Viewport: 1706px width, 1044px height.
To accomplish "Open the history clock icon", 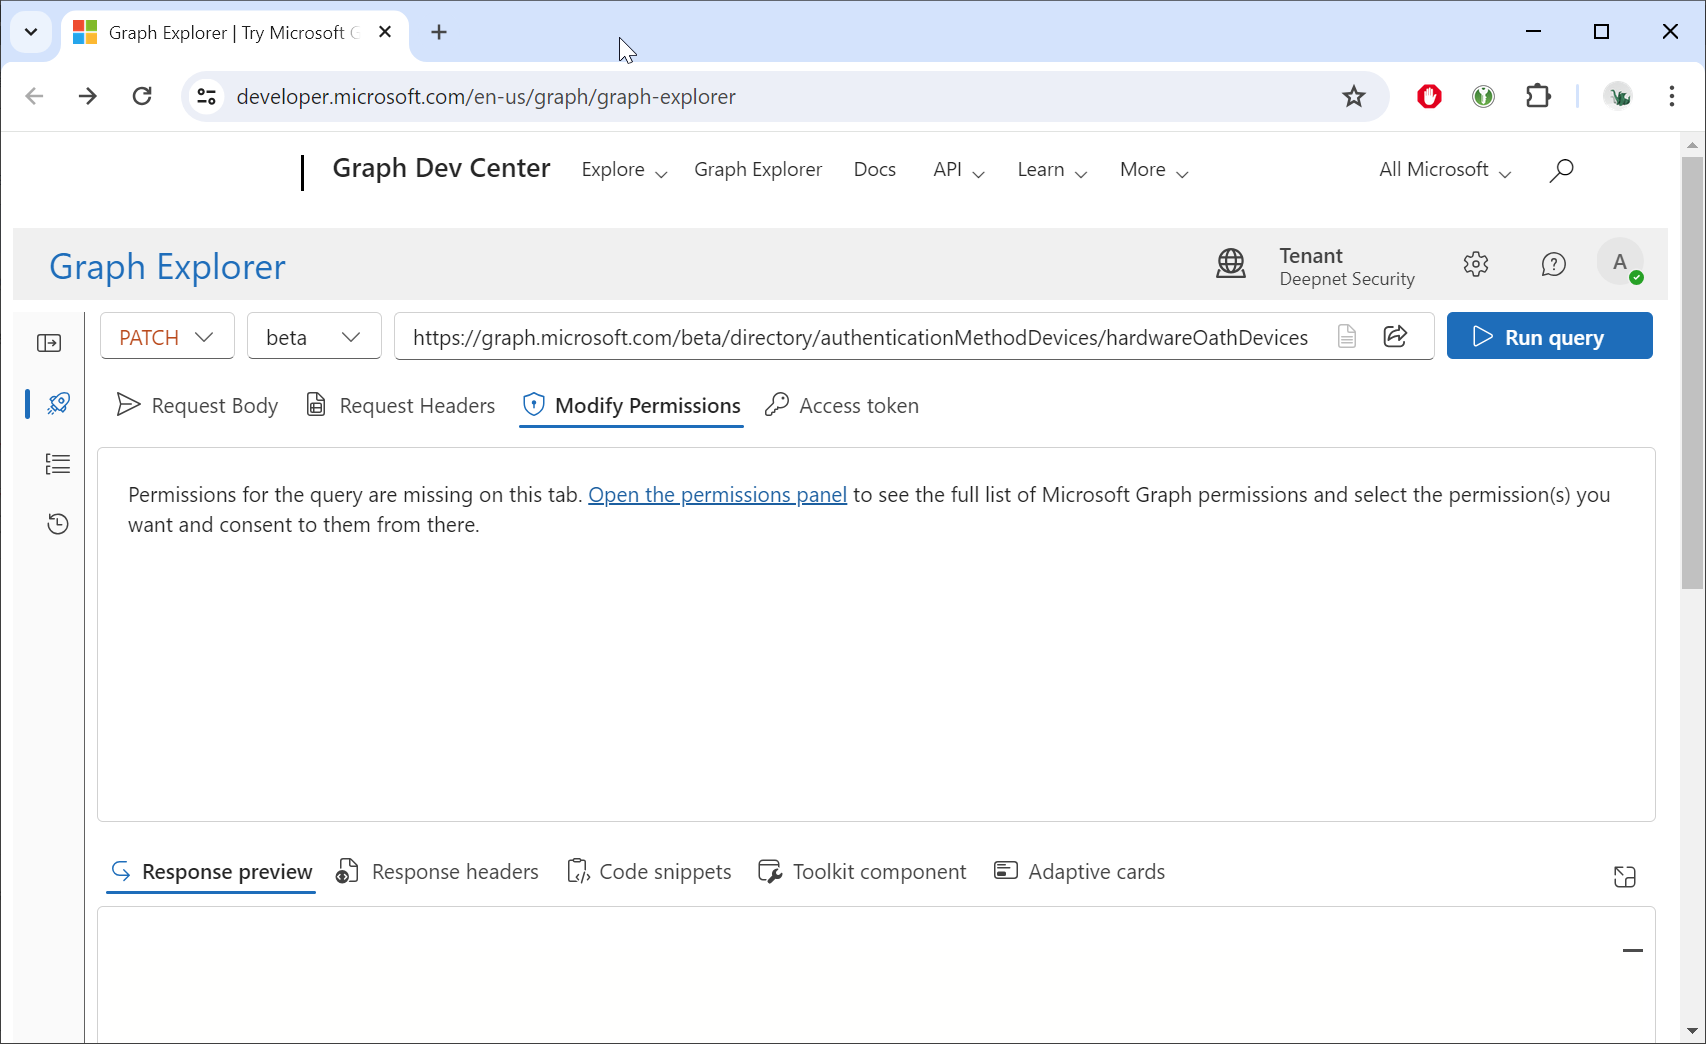I will [x=58, y=524].
